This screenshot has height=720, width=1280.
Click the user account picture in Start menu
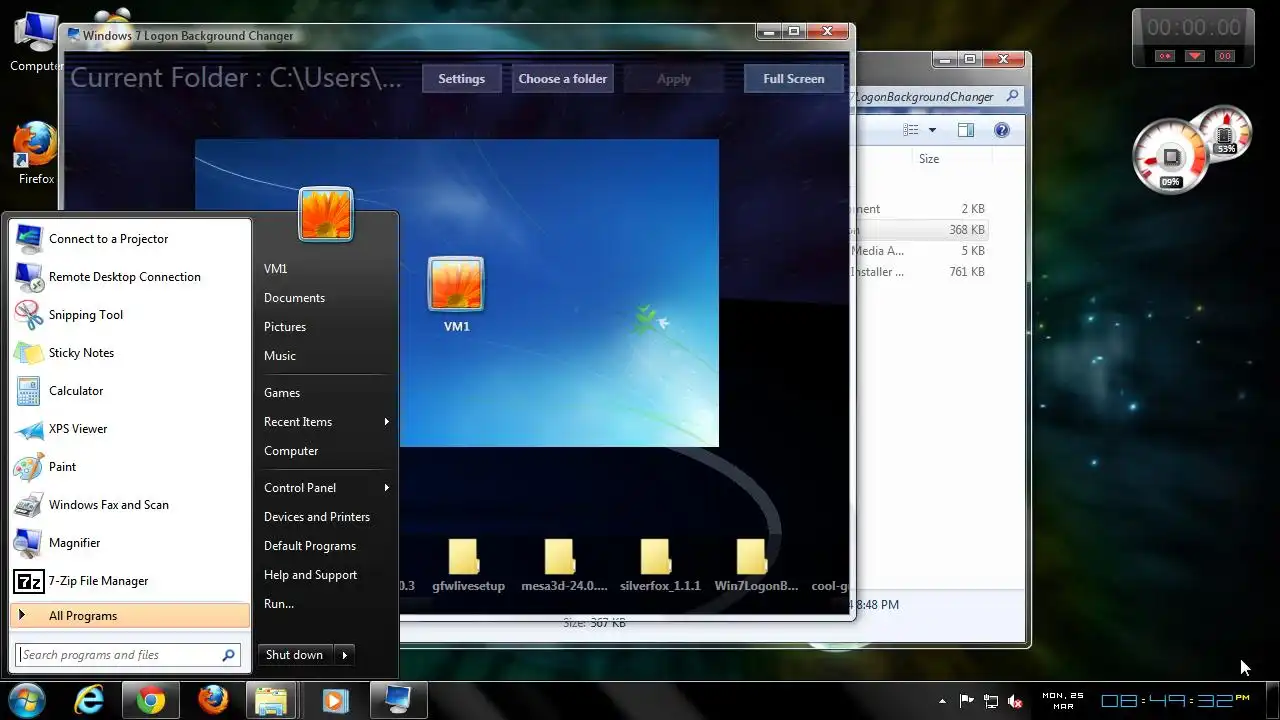325,214
